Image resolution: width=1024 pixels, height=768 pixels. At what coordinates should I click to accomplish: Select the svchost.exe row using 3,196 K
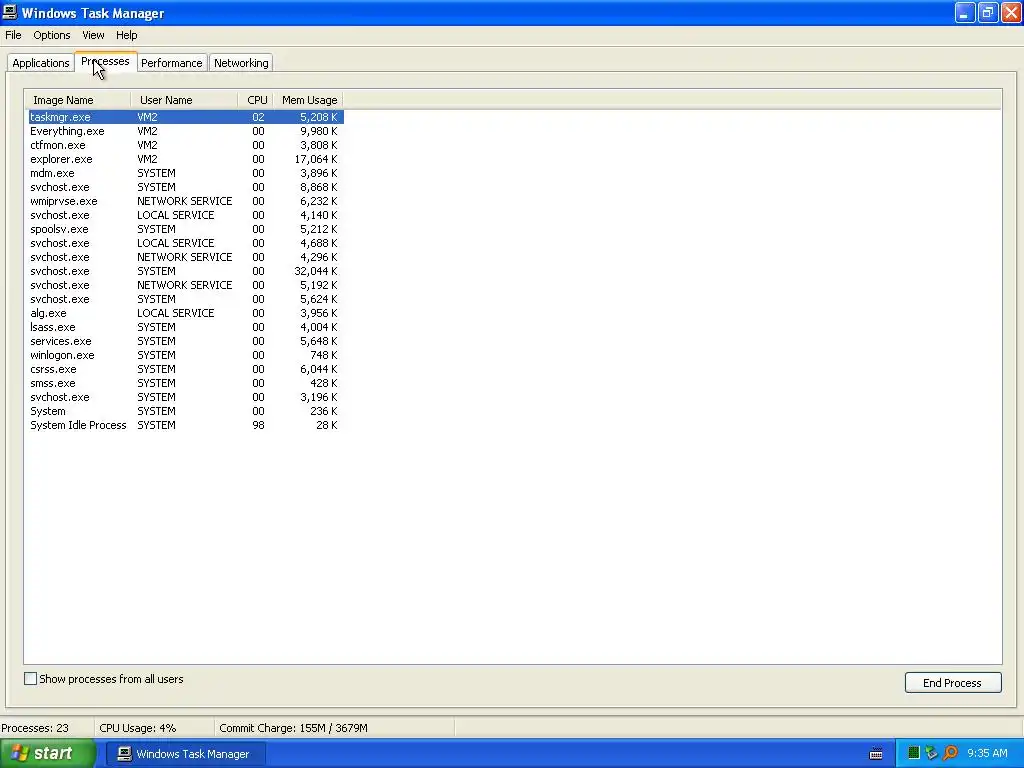(186, 397)
